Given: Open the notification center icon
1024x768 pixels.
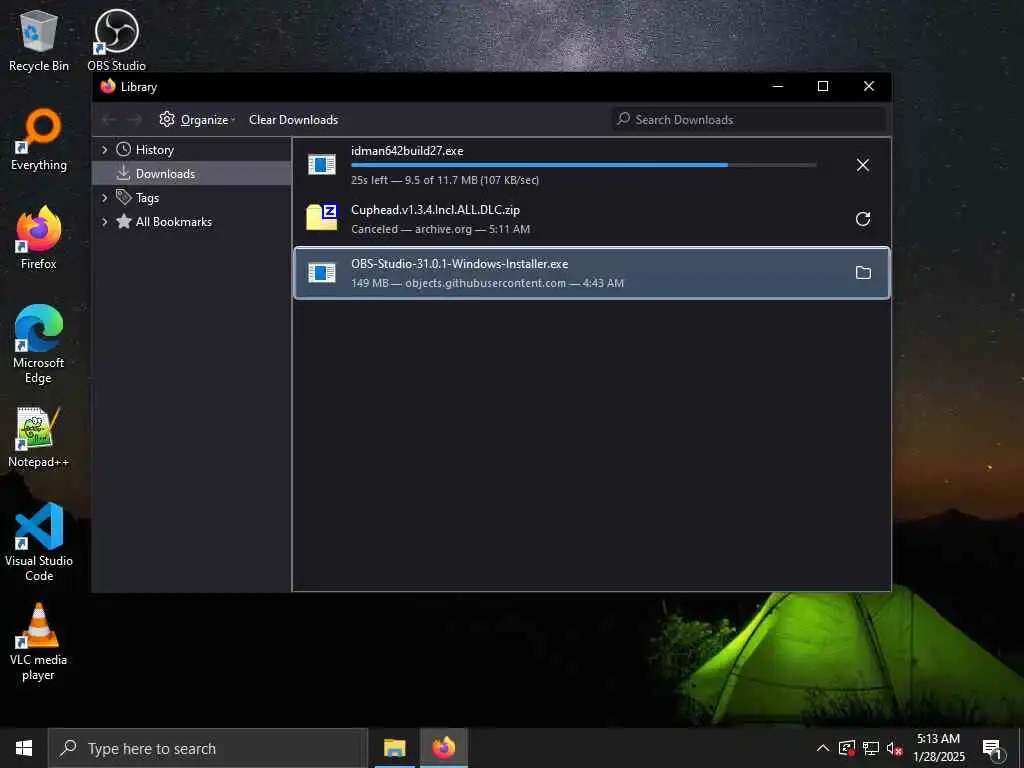Looking at the screenshot, I should pyautogui.click(x=992, y=749).
